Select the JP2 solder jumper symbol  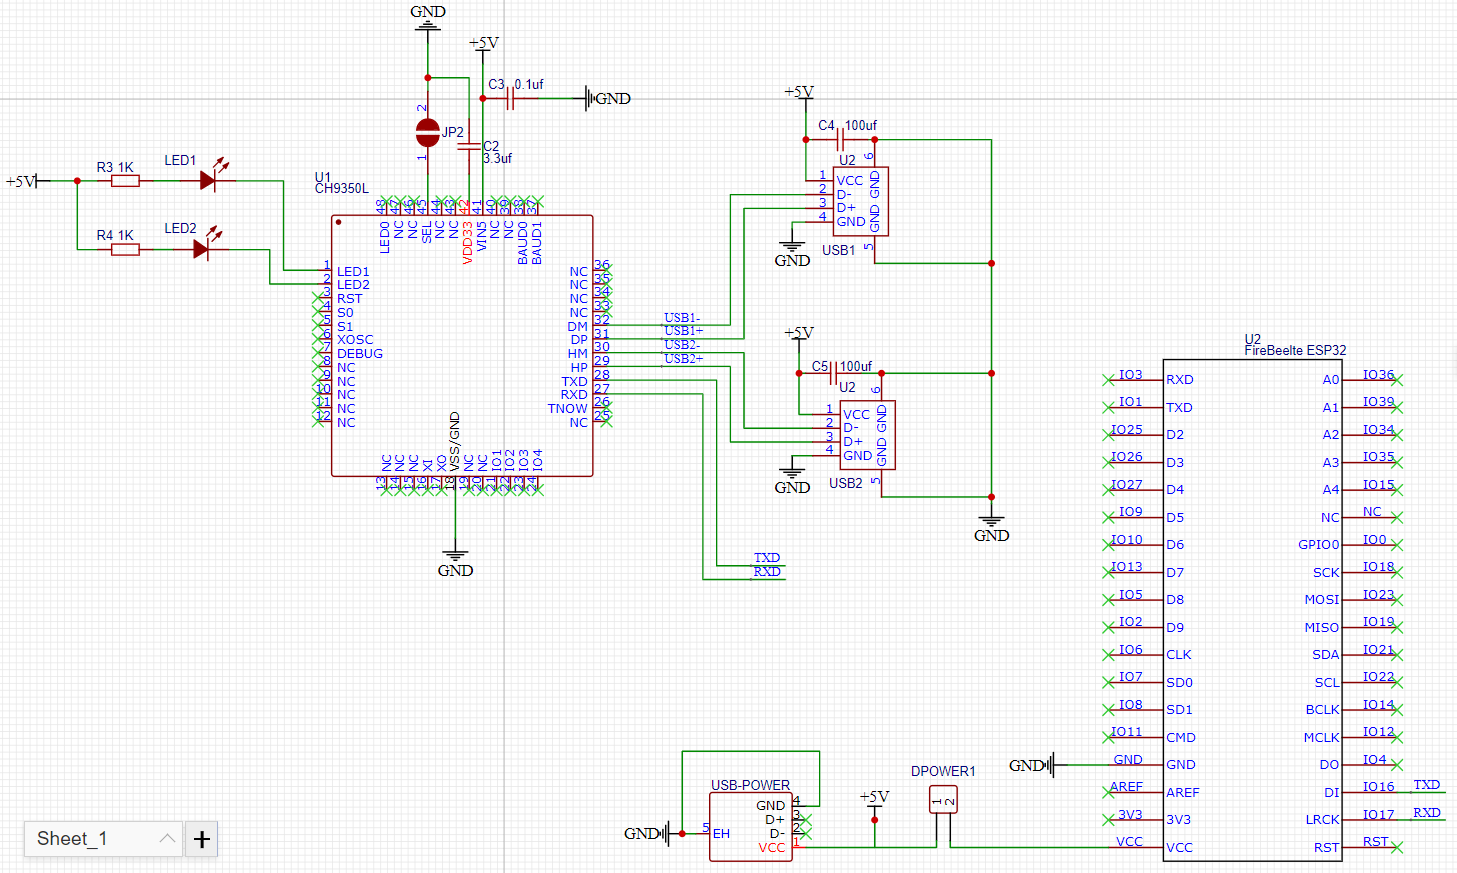click(427, 132)
